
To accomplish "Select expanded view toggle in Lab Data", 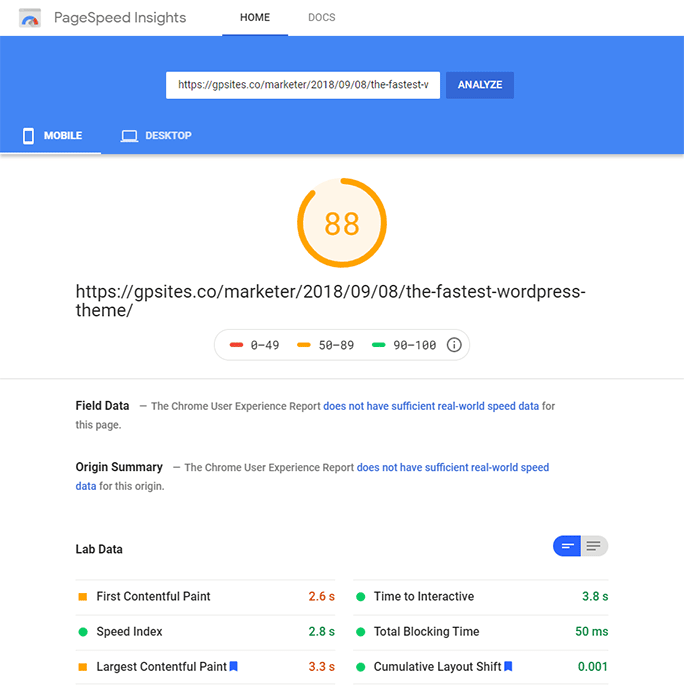I will tap(594, 546).
